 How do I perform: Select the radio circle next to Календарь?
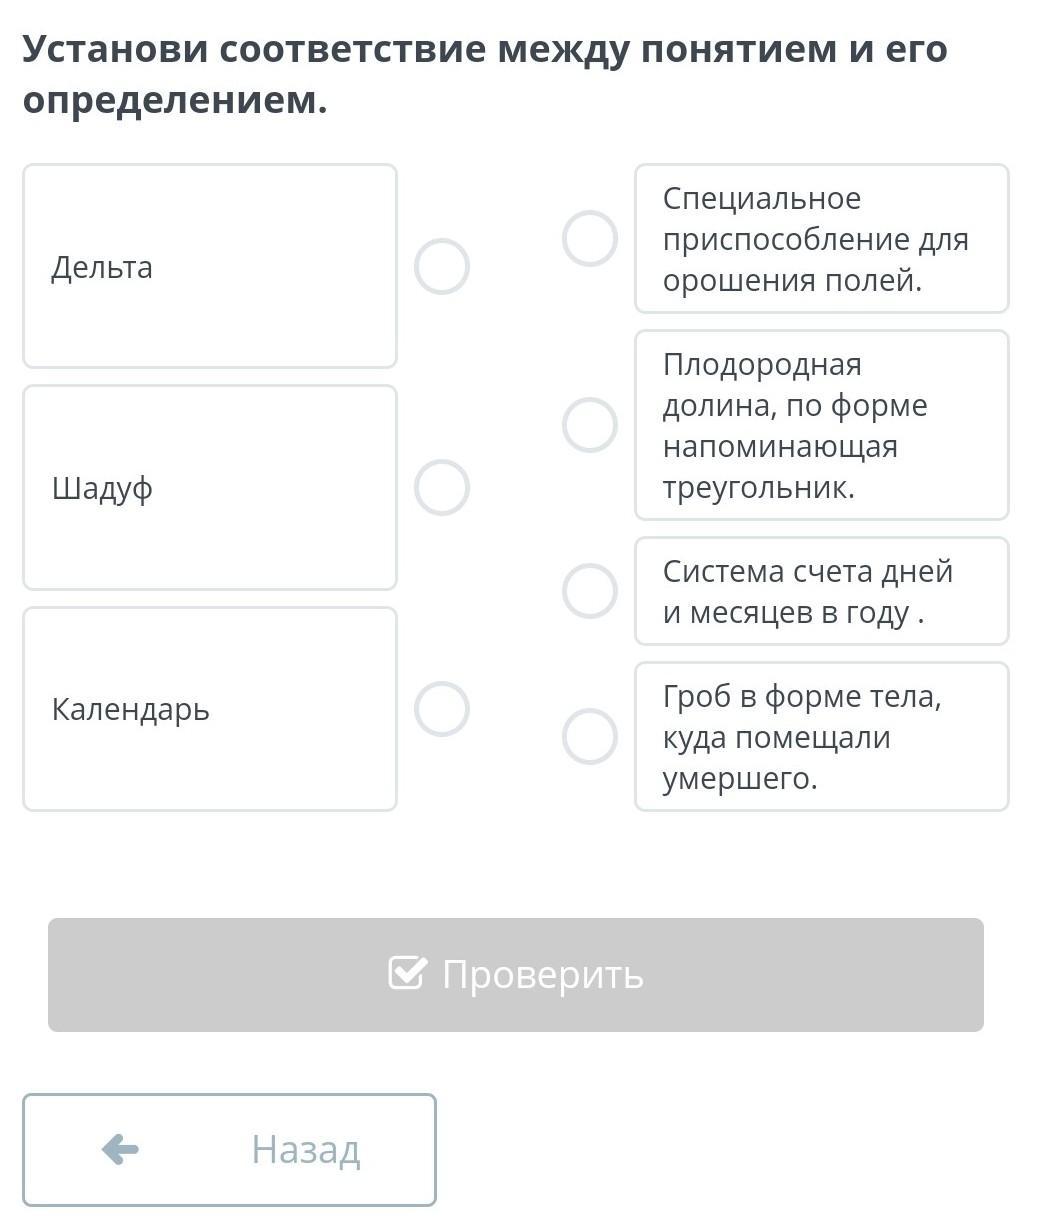tap(442, 709)
